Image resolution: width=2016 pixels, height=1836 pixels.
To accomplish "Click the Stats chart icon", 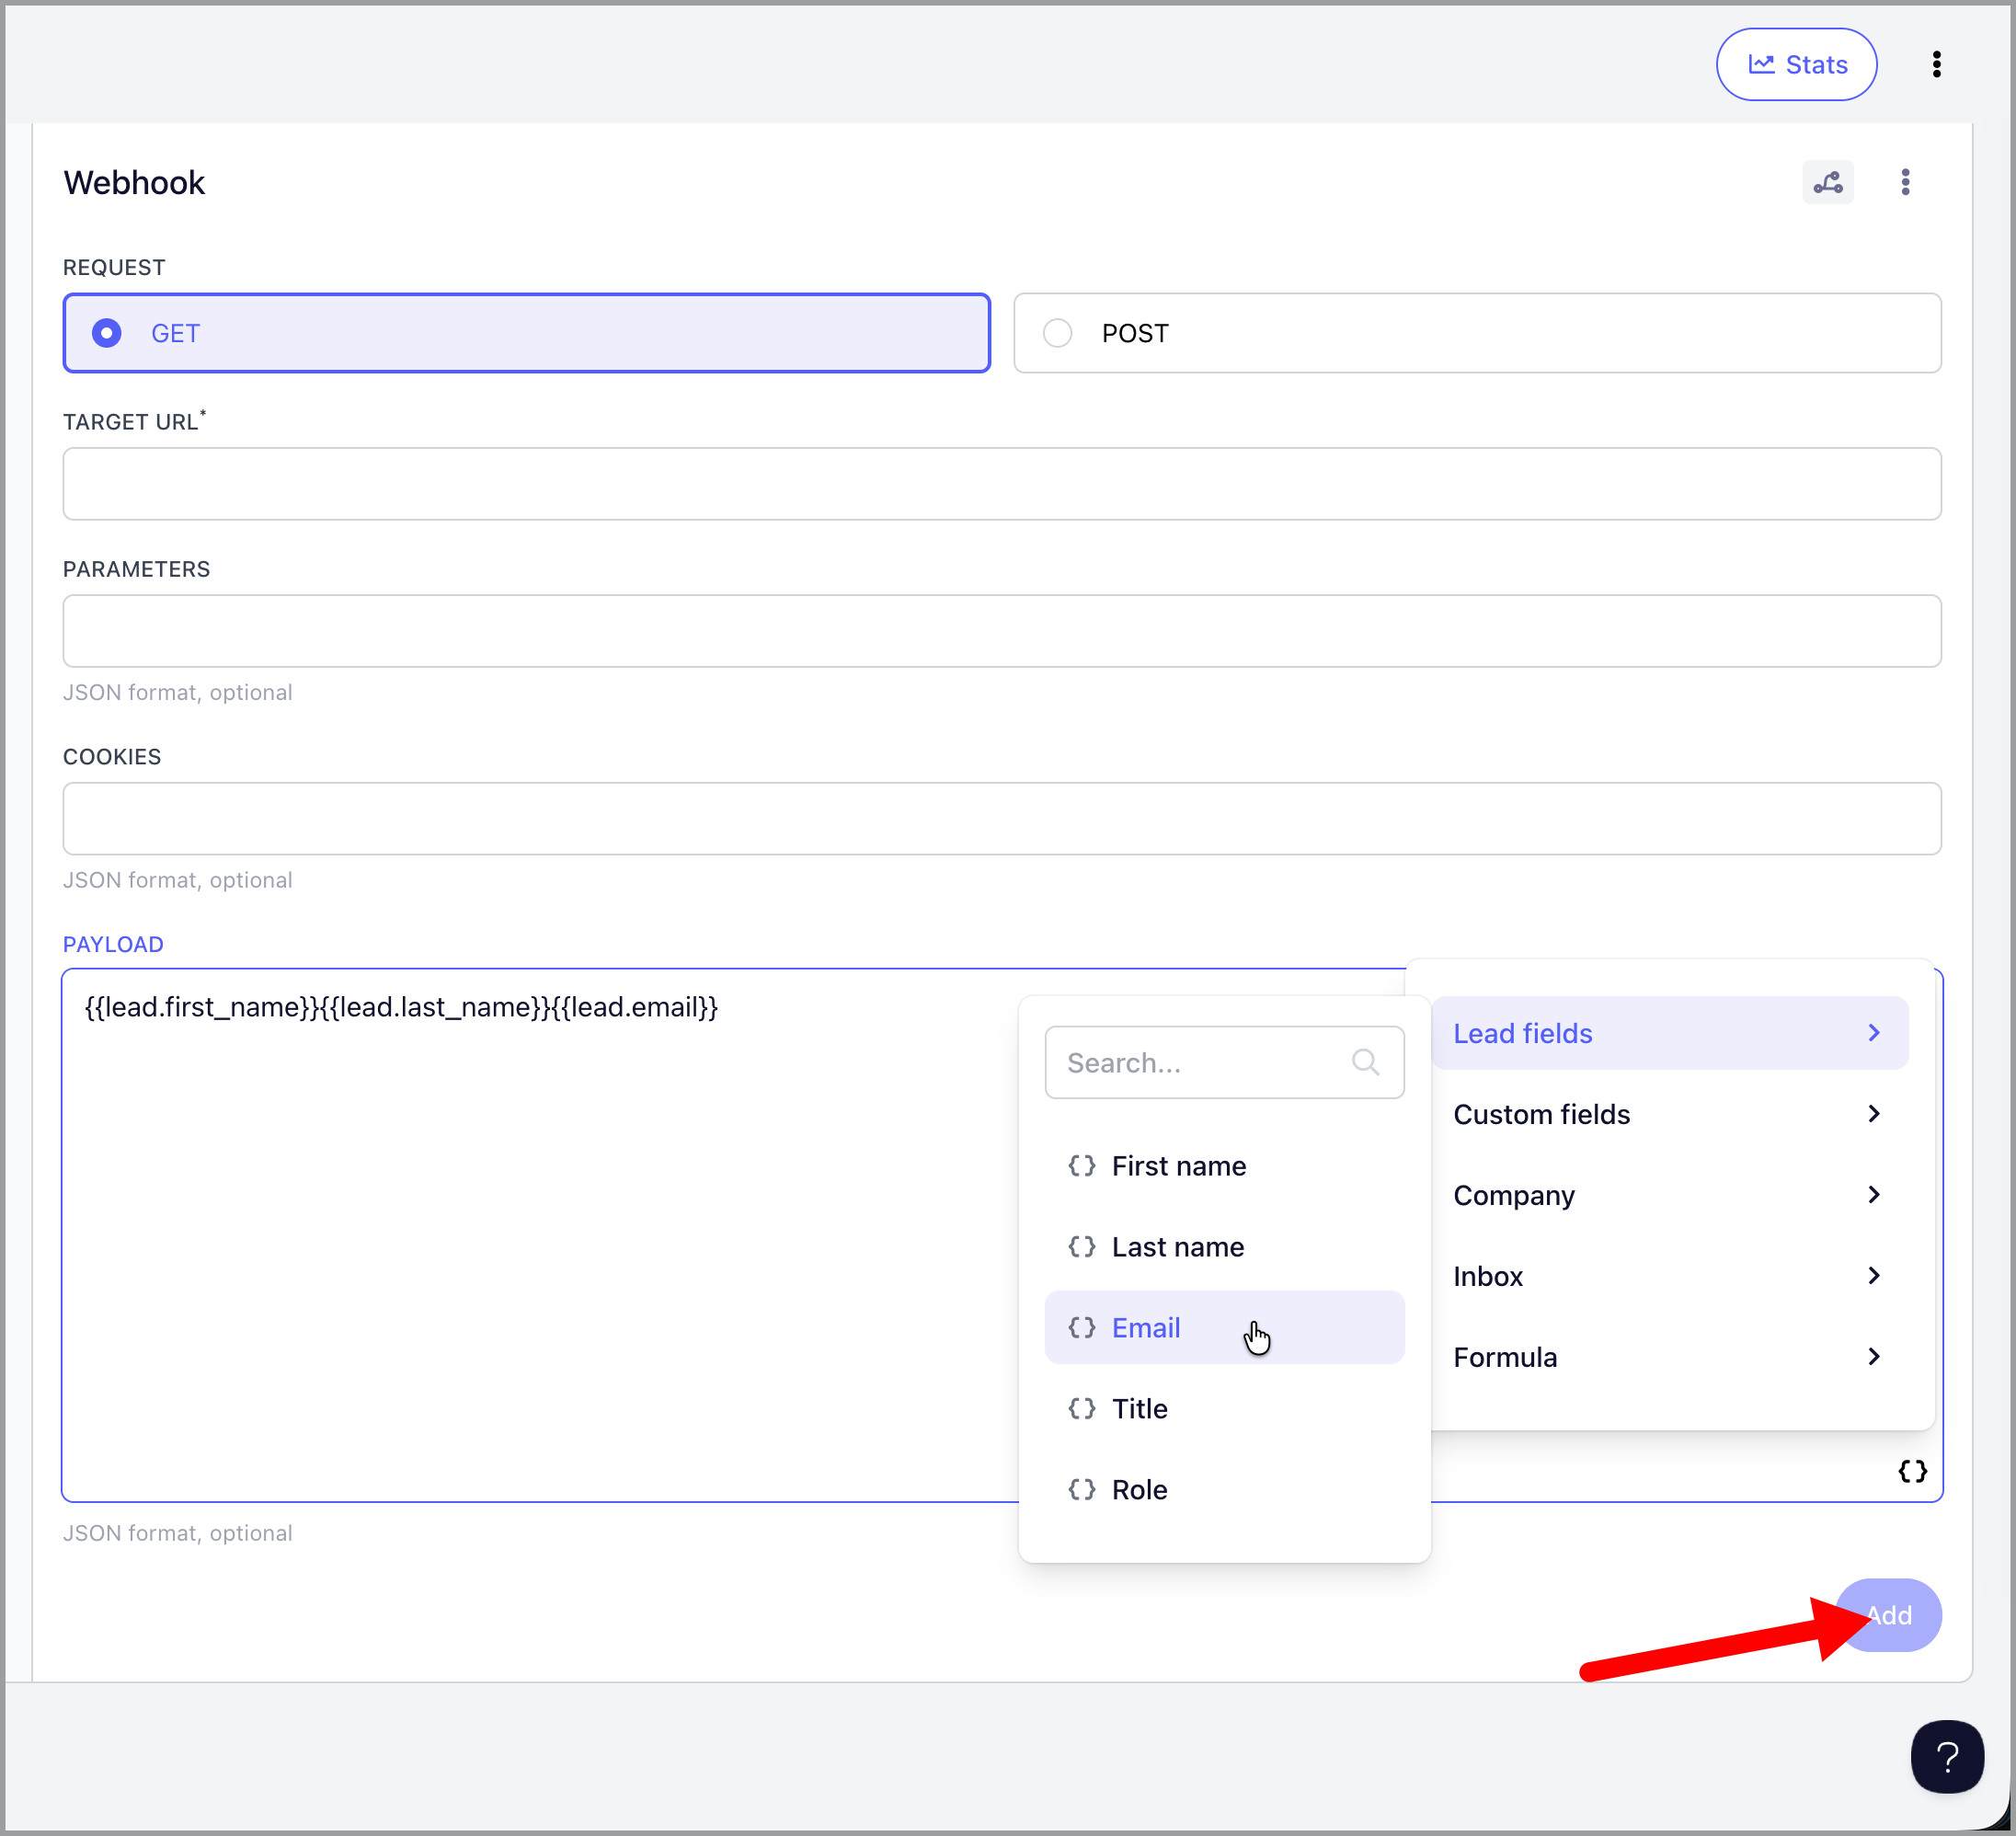I will click(1761, 64).
